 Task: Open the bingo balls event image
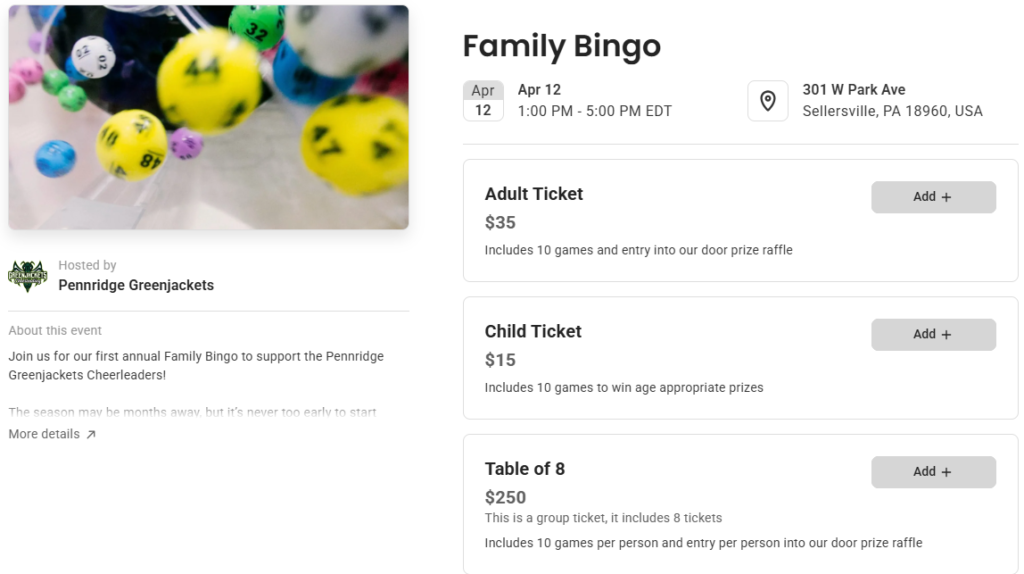(x=208, y=117)
